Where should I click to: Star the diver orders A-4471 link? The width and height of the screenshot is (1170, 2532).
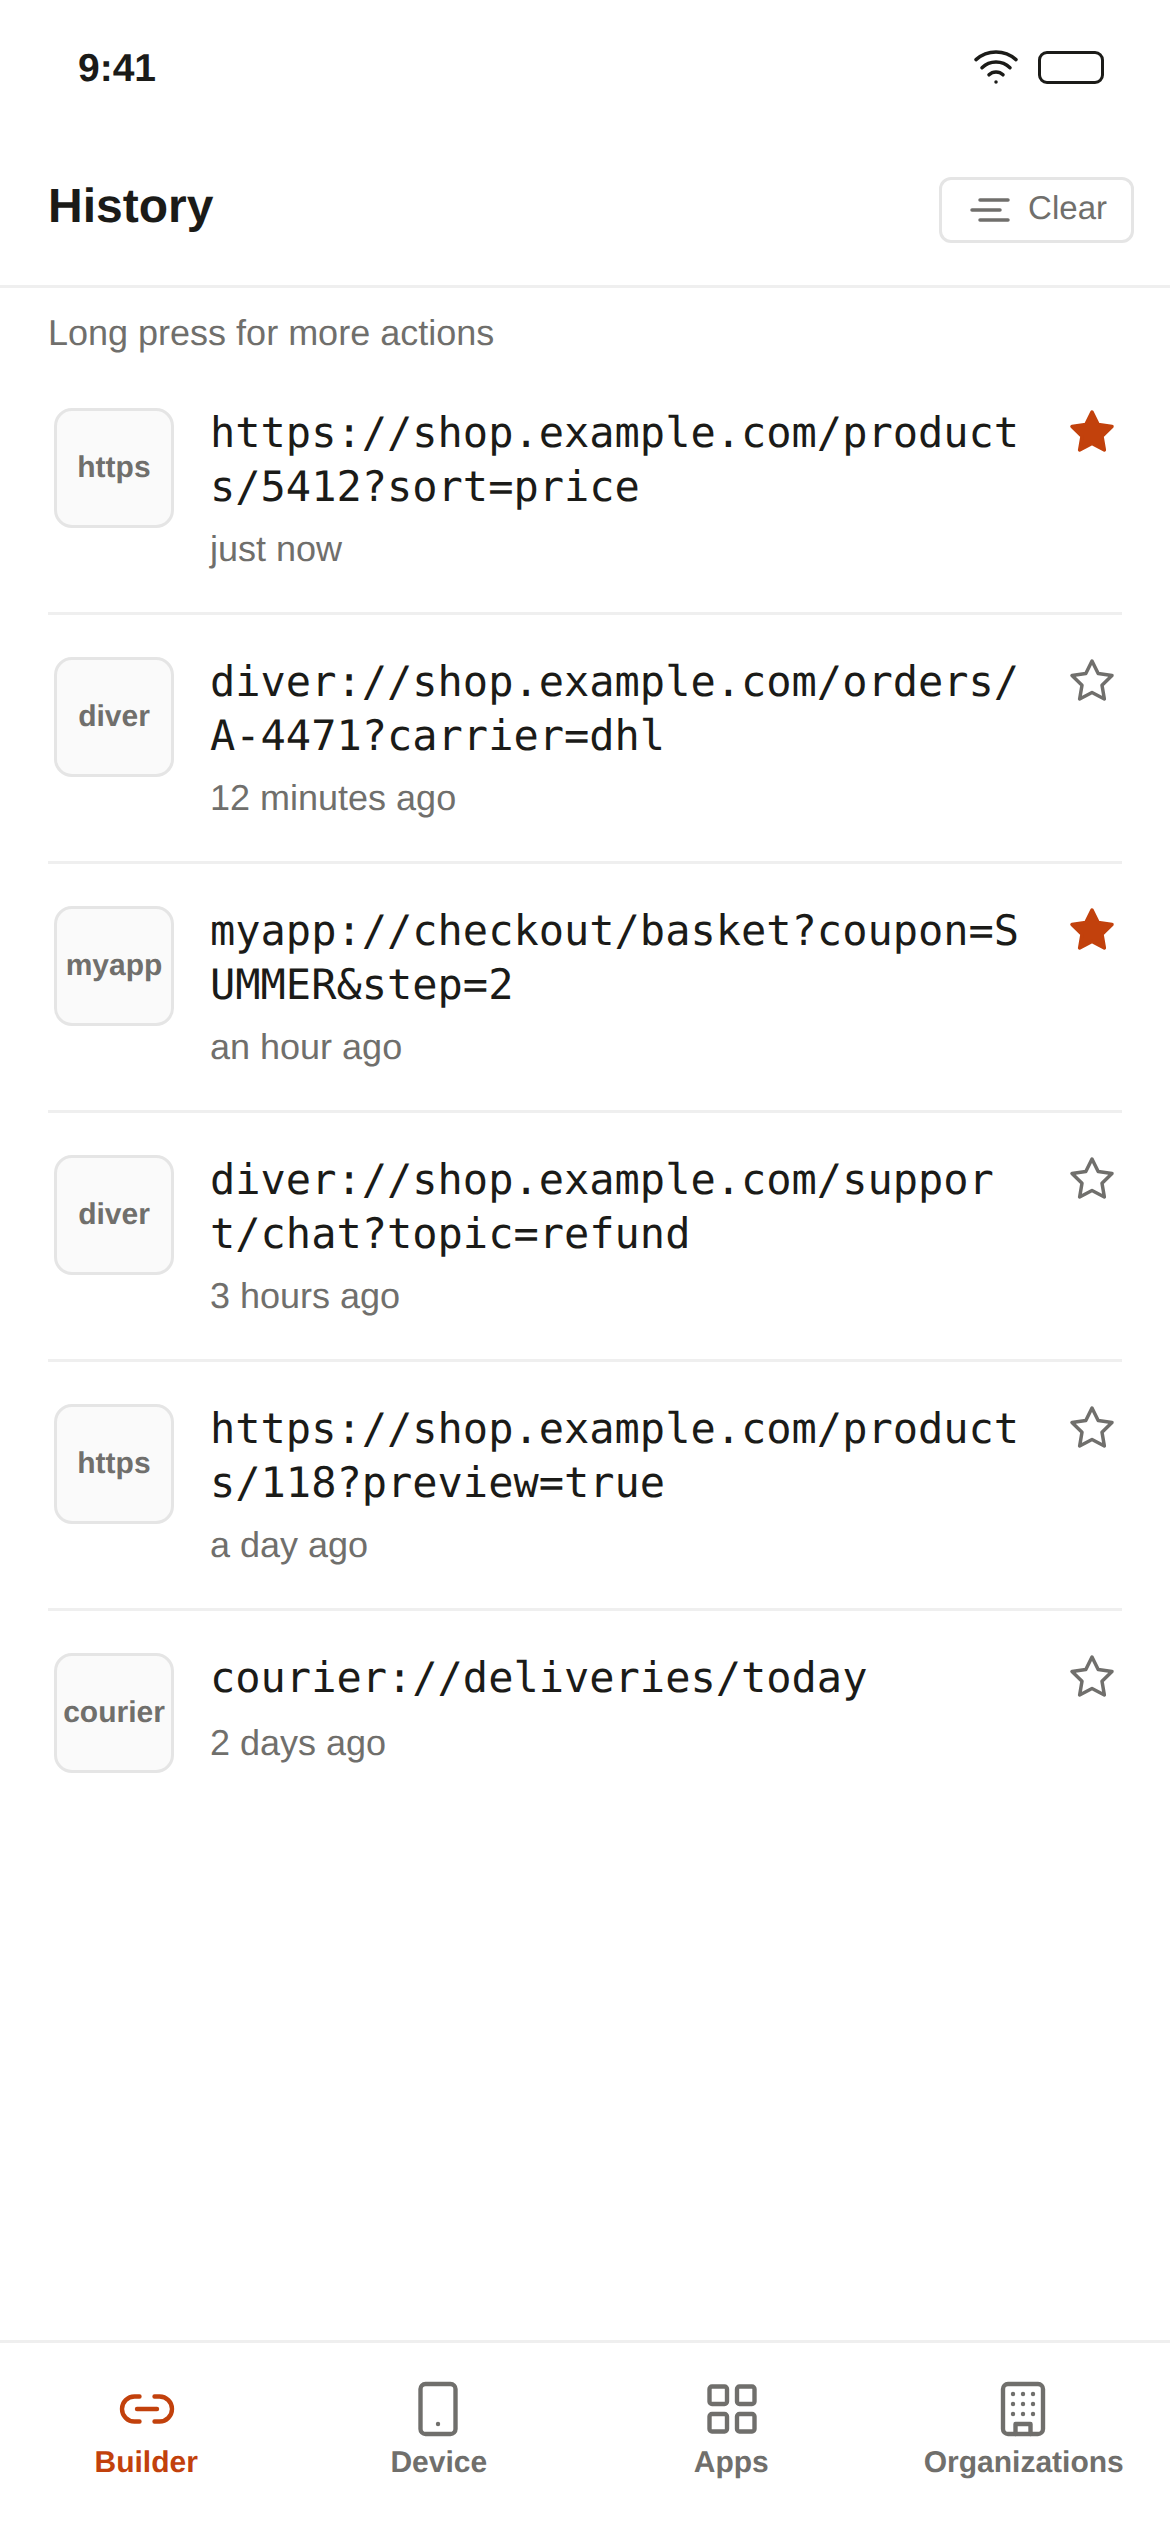point(1091,681)
